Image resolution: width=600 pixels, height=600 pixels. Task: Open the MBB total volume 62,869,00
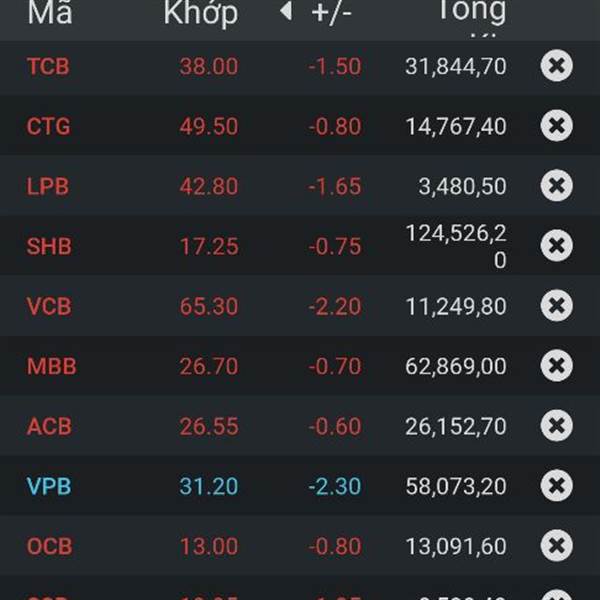456,366
